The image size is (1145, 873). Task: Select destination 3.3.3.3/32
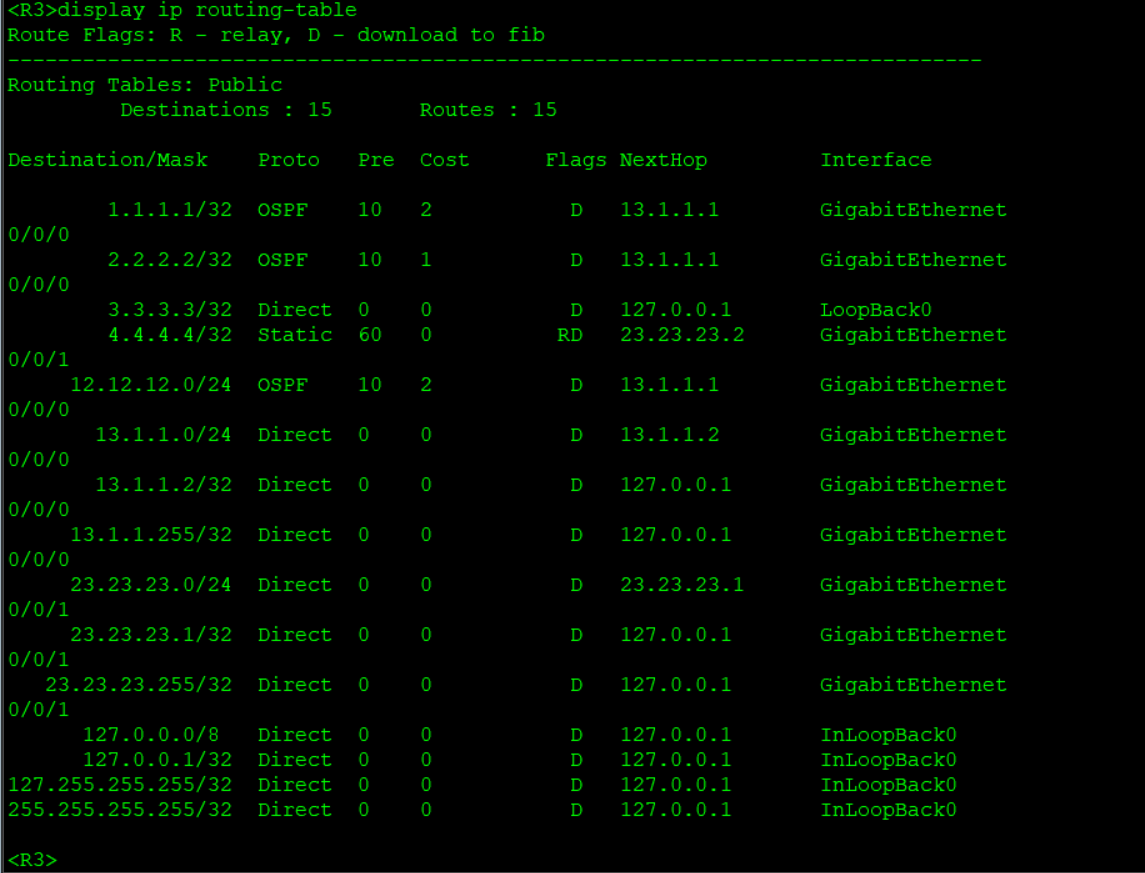169,310
